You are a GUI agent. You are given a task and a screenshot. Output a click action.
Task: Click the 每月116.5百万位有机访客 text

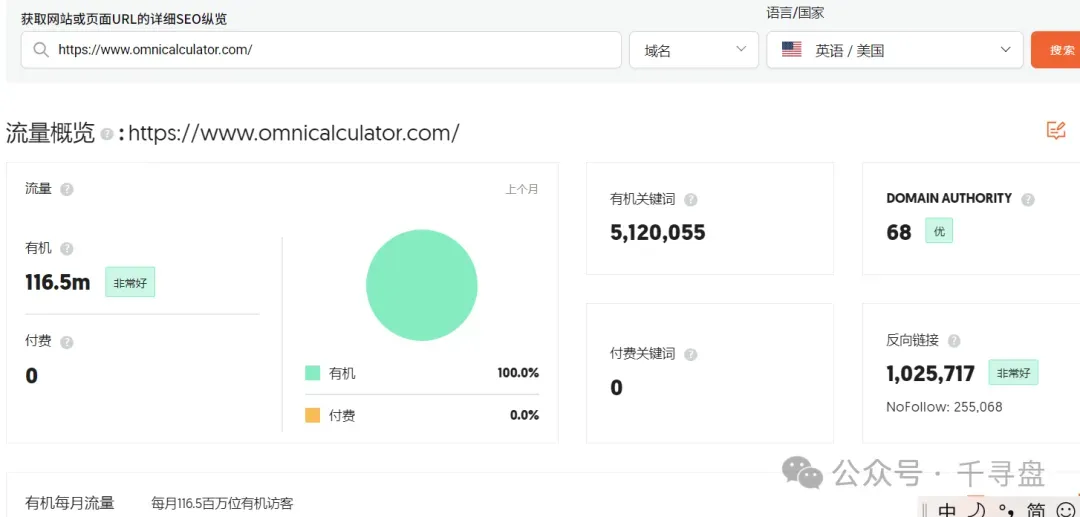[222, 504]
